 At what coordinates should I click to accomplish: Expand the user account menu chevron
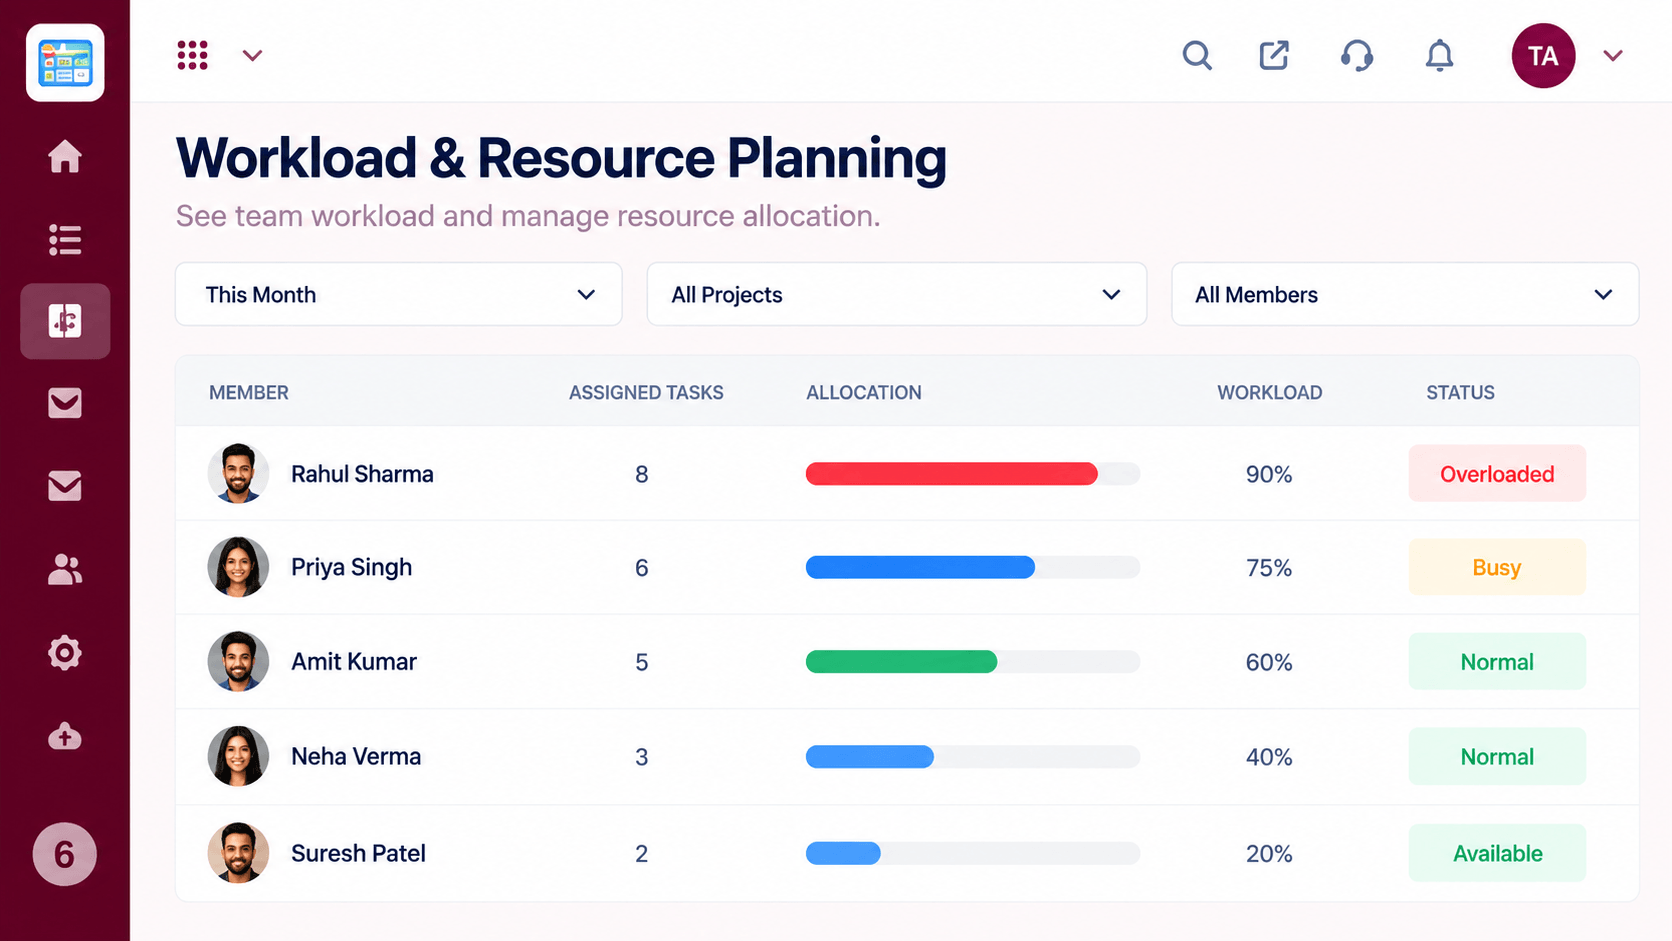[1613, 56]
